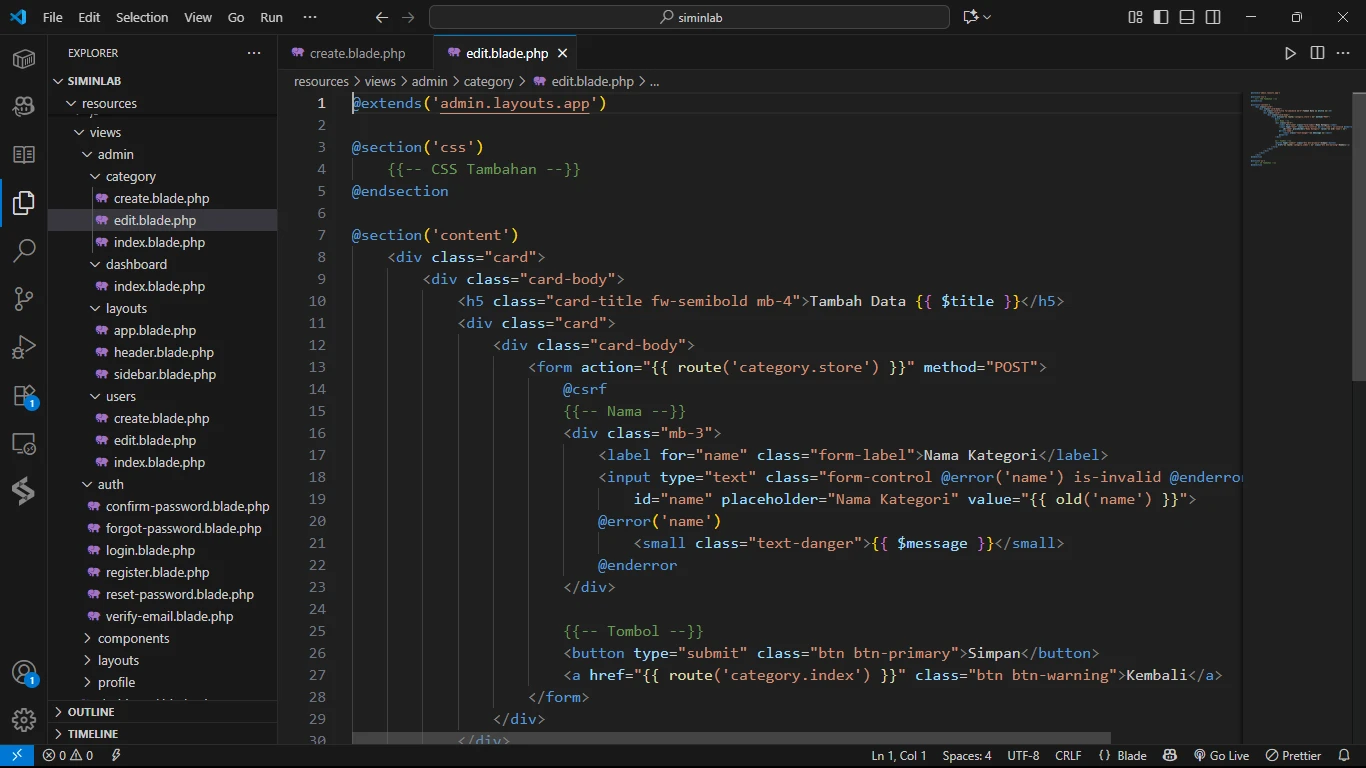1366x768 pixels.
Task: Click the Run Code play icon
Action: pos(1290,53)
